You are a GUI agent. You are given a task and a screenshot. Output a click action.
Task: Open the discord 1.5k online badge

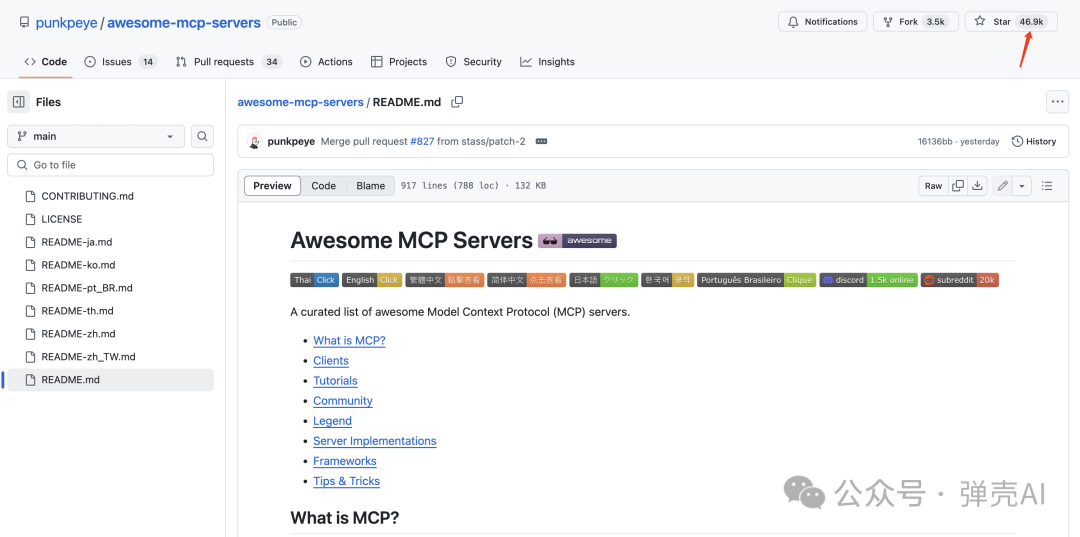tap(869, 280)
